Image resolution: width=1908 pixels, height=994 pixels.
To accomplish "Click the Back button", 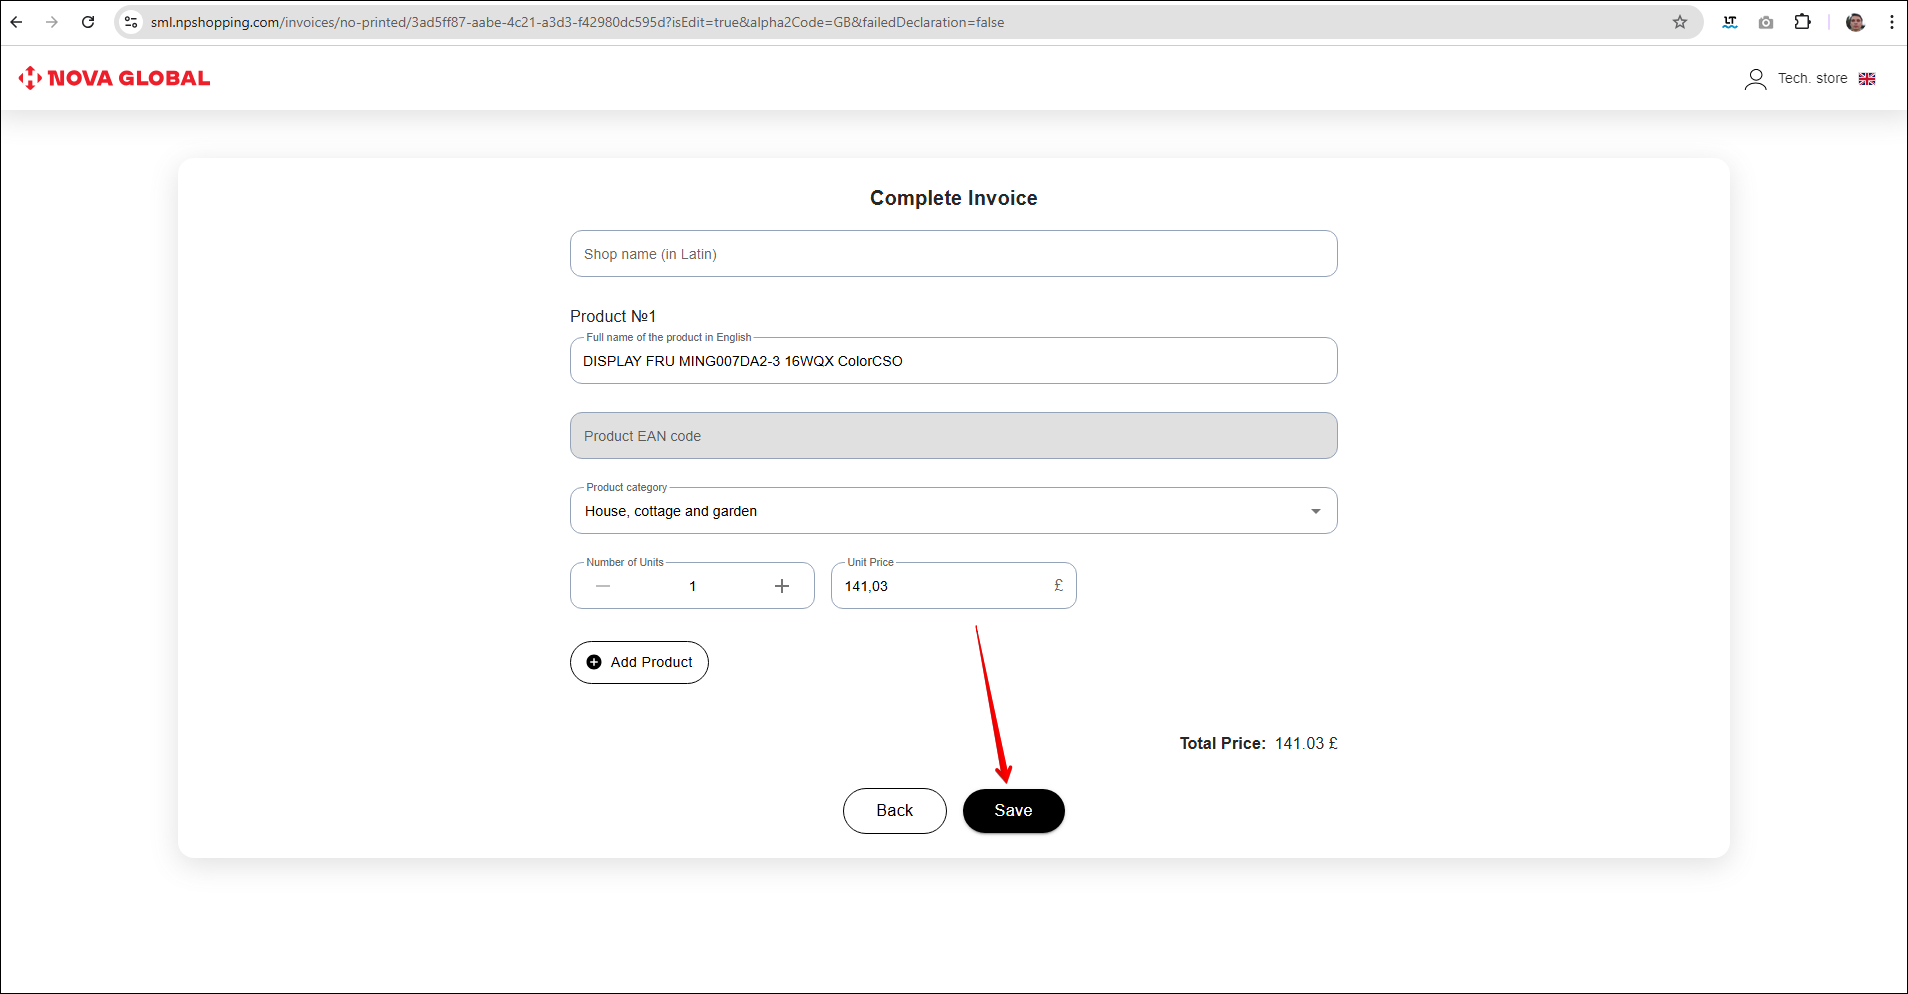I will (894, 810).
